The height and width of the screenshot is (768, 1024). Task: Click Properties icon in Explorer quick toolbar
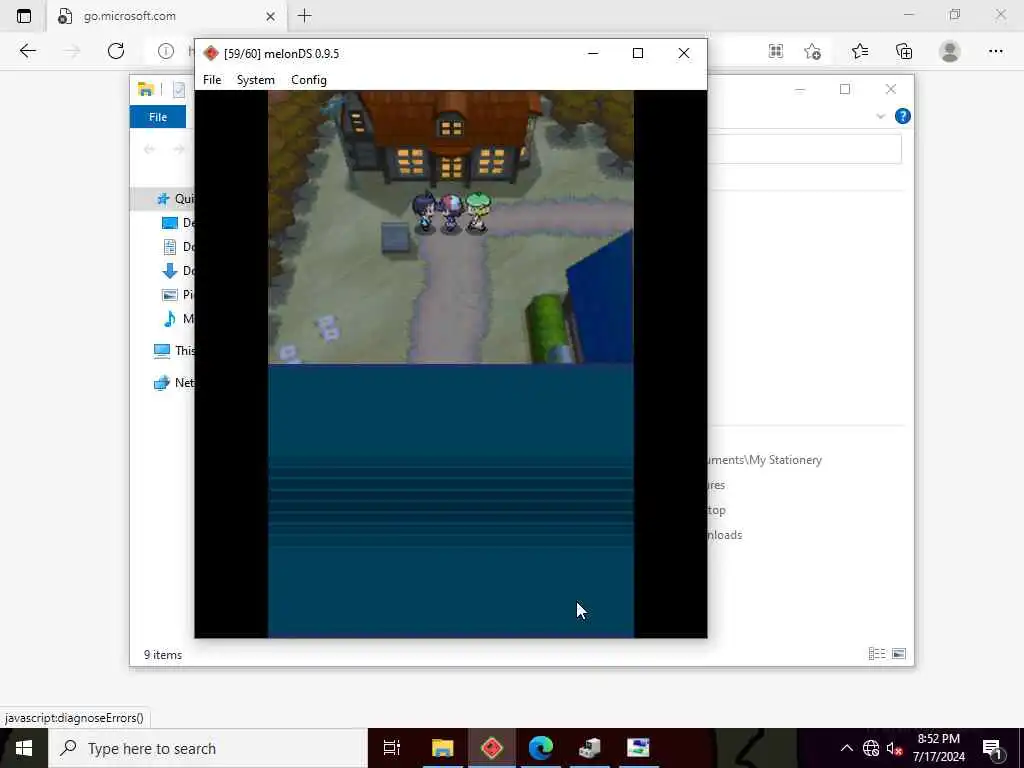coord(179,89)
